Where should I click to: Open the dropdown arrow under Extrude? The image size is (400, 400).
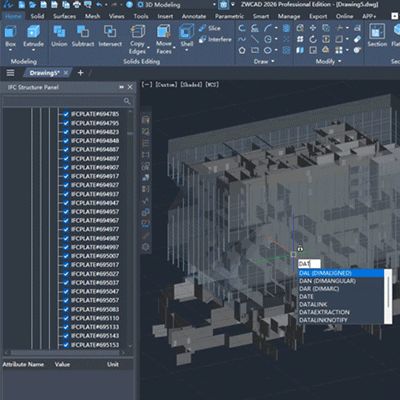click(33, 50)
